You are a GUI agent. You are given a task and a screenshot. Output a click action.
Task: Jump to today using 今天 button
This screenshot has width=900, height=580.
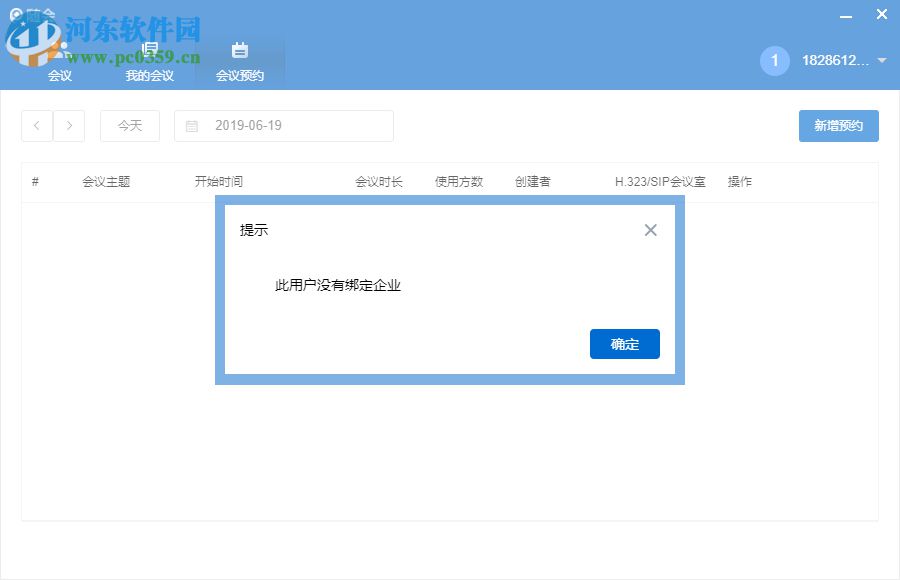[129, 125]
